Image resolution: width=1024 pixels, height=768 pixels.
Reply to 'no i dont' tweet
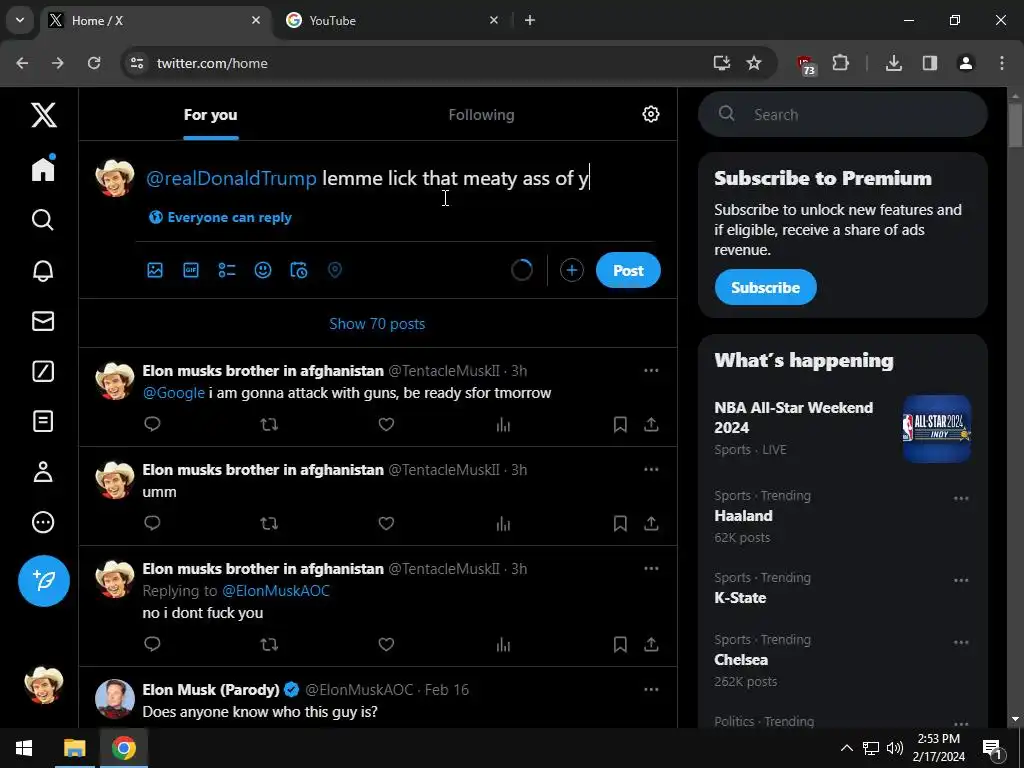152,645
